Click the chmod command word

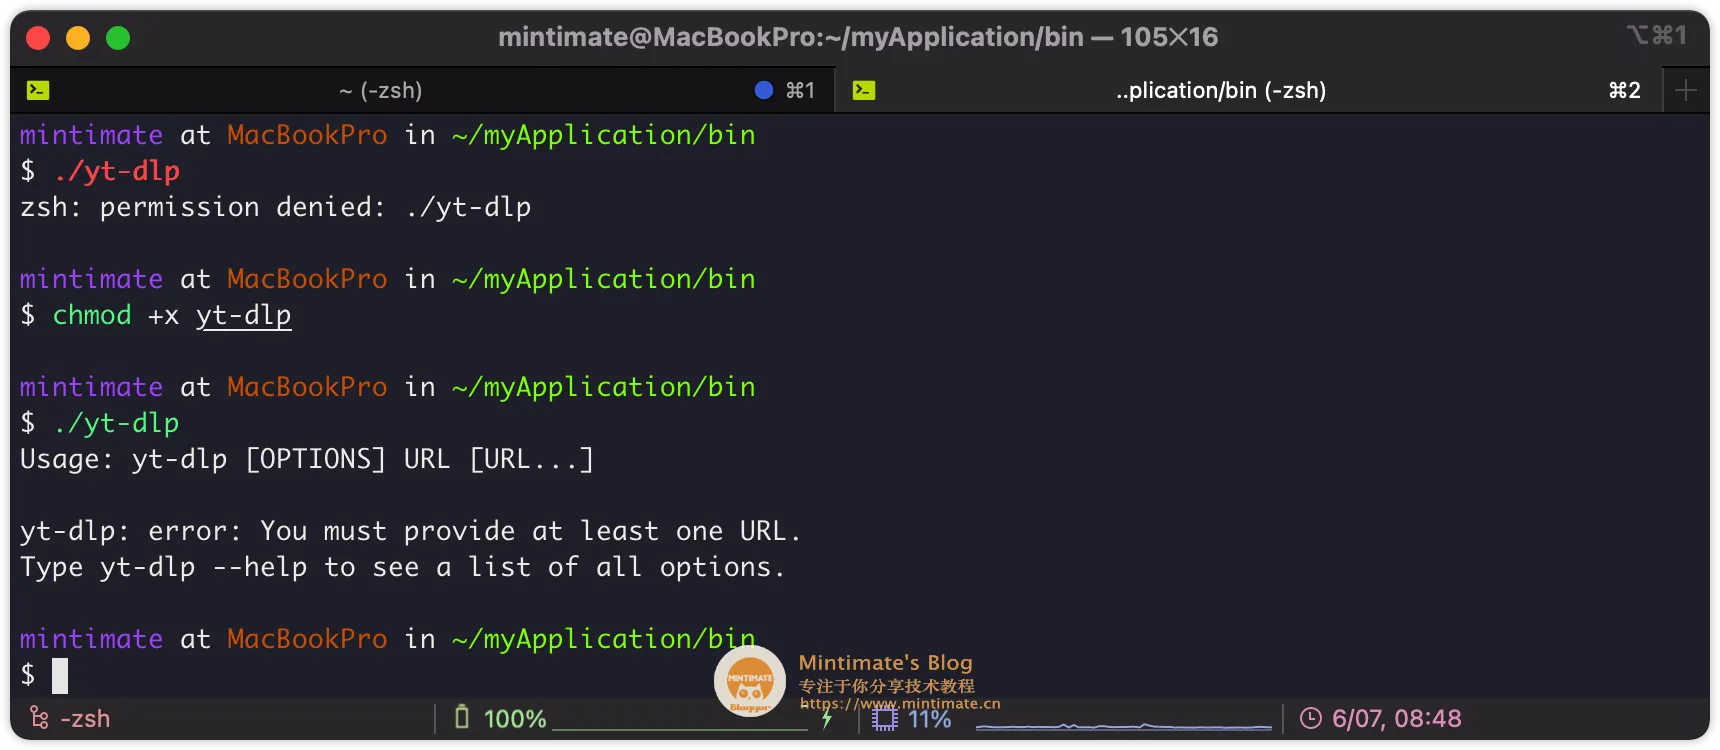[92, 315]
